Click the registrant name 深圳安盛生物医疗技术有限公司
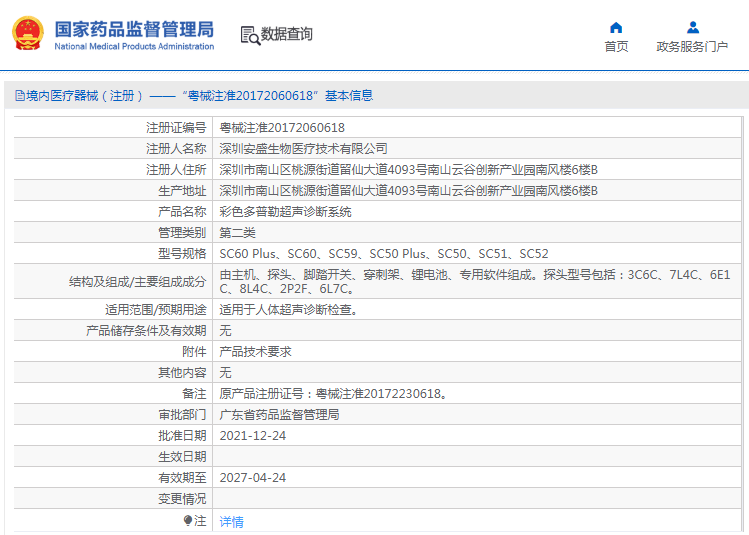The image size is (749, 535). tap(303, 149)
